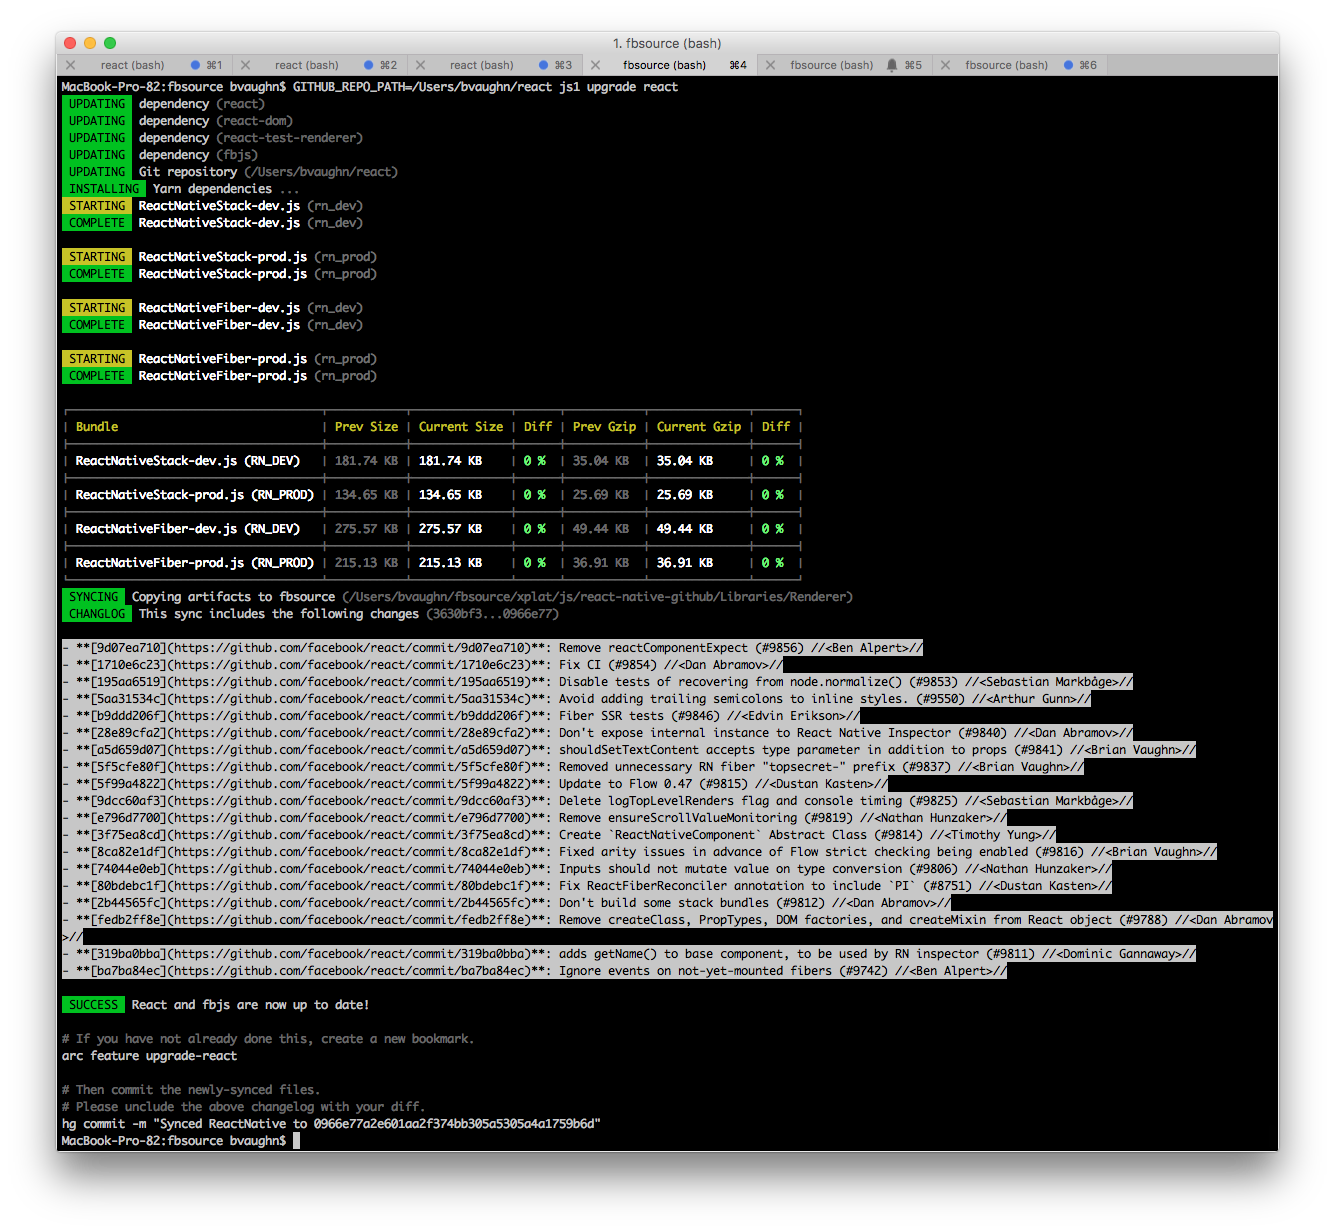This screenshot has height=1232, width=1335.
Task: Click the bell notification icon on tab ⌘5
Action: (892, 65)
